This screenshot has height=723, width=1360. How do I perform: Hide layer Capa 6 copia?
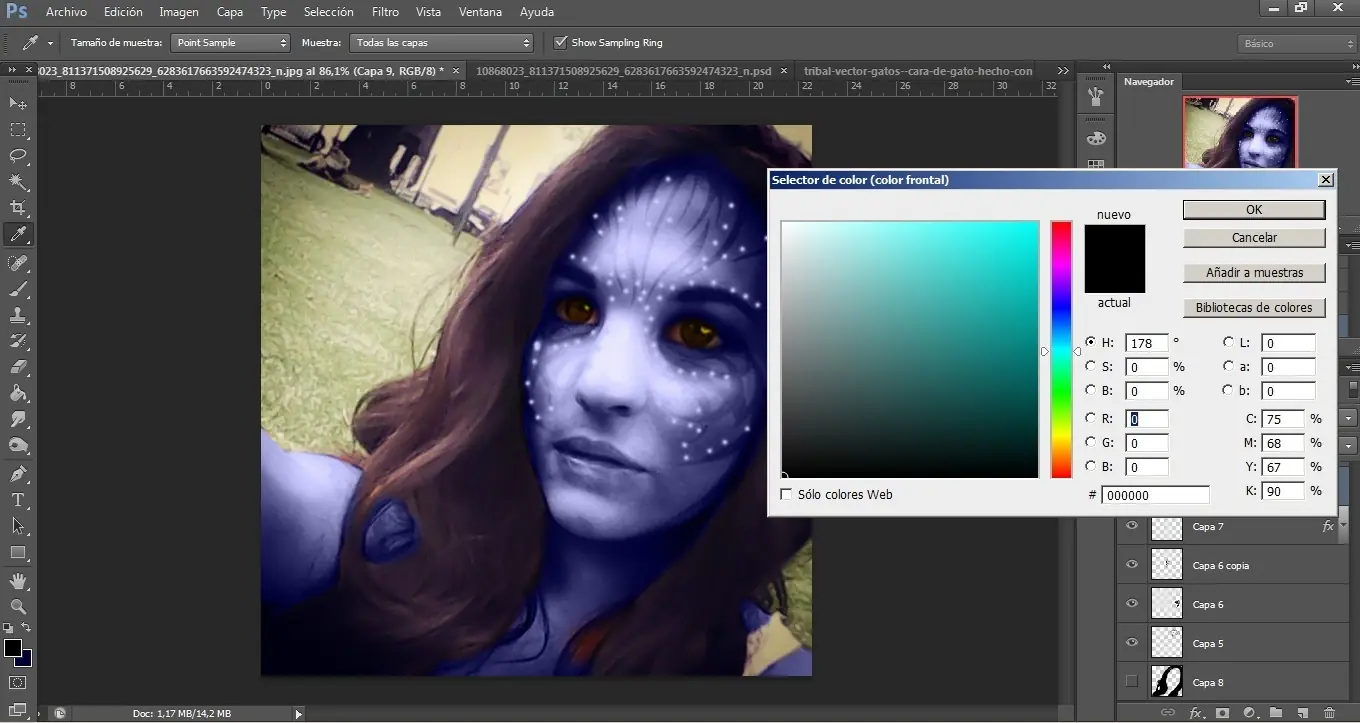[x=1132, y=565]
